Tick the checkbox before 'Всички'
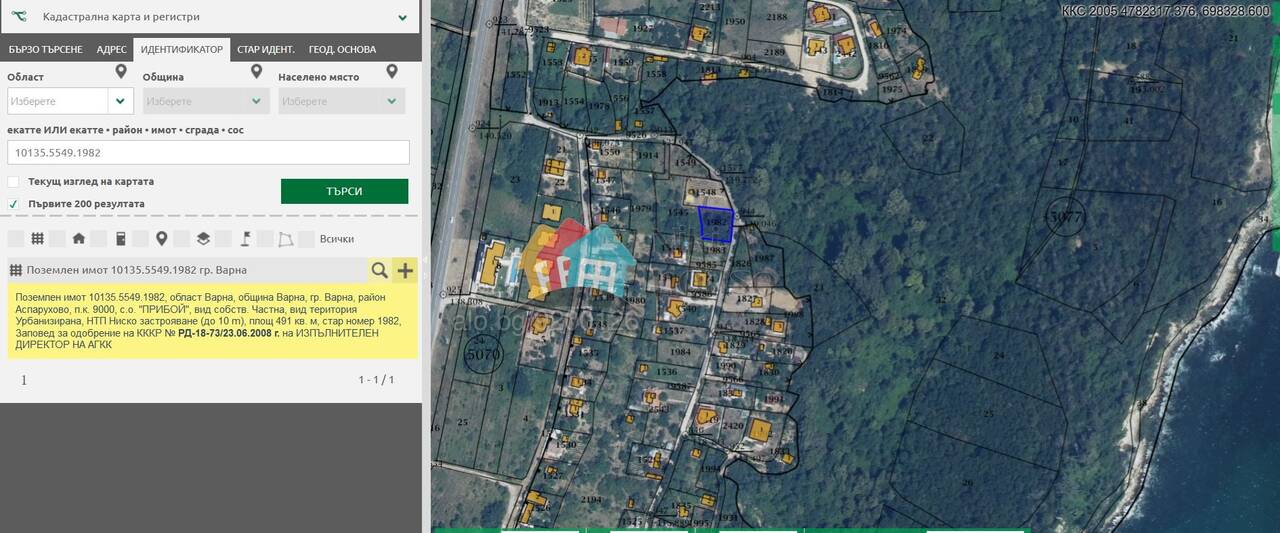Image resolution: width=1280 pixels, height=533 pixels. (307, 239)
